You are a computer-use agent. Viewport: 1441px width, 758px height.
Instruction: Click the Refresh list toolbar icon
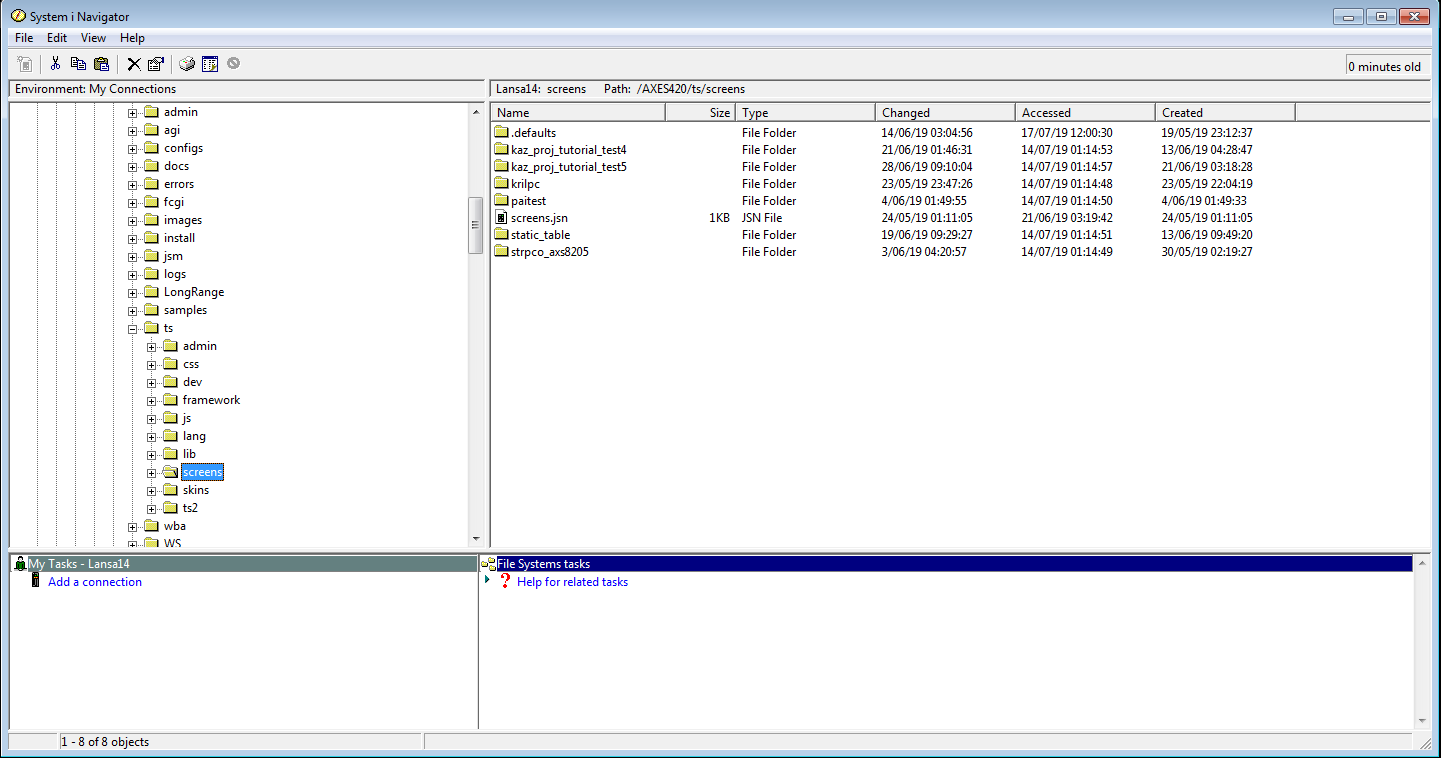coord(210,64)
